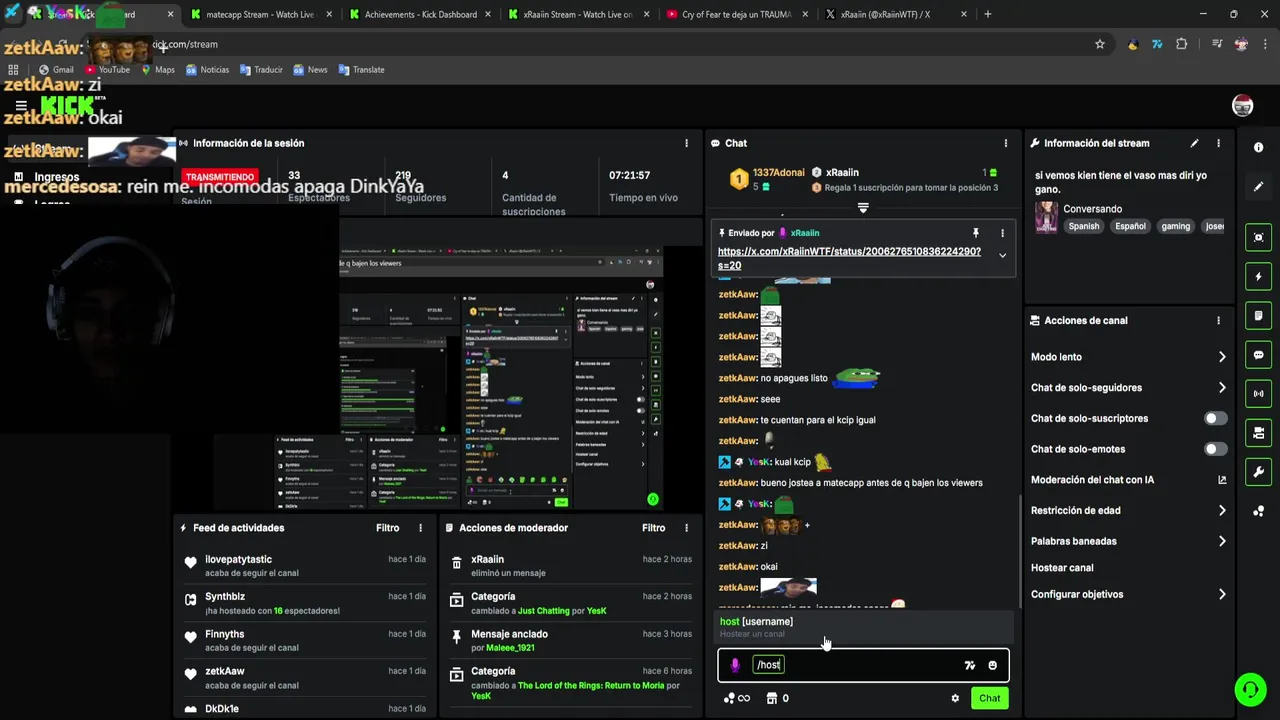Image resolution: width=1280 pixels, height=720 pixels.
Task: Open Filtro in Feed de actividades
Action: [387, 528]
